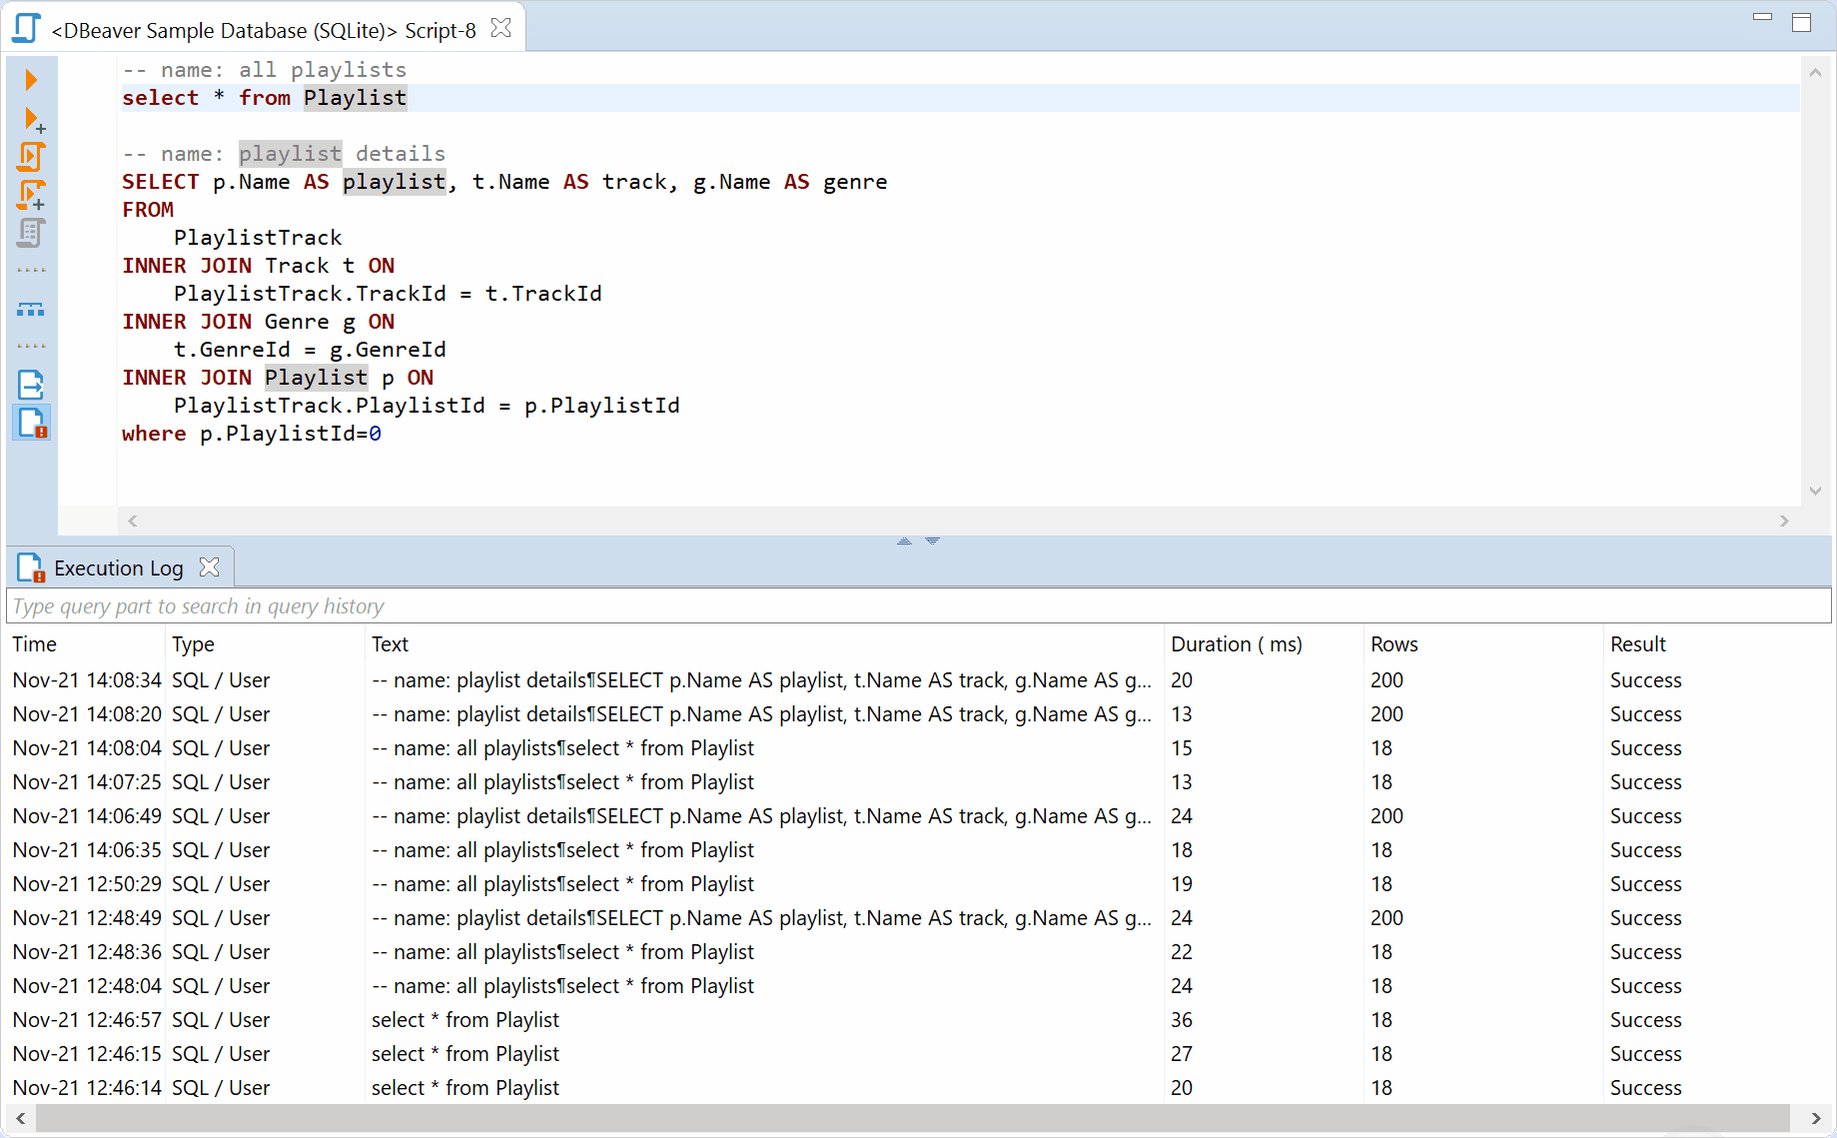This screenshot has height=1138, width=1837.
Task: Click the query history search field
Action: click(x=918, y=606)
